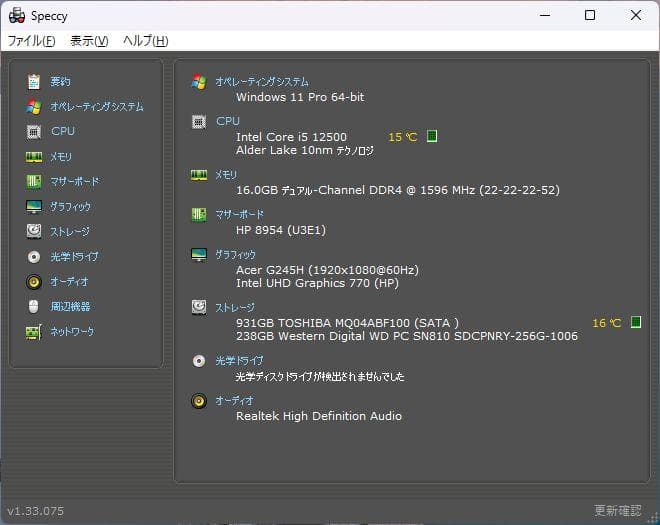Click the オーディオ speaker icon in sidebar

click(34, 282)
